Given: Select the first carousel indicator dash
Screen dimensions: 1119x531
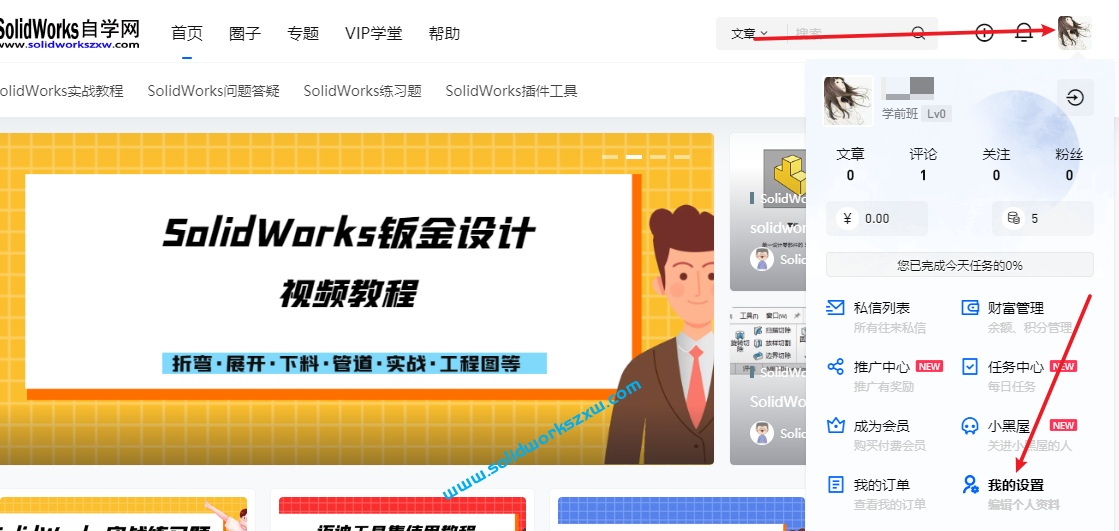Looking at the screenshot, I should coord(610,156).
